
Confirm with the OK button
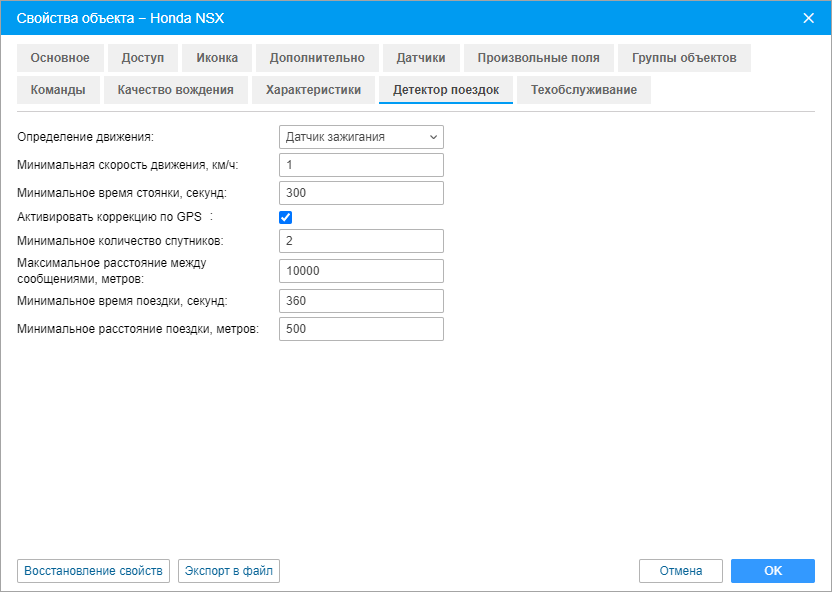point(773,571)
